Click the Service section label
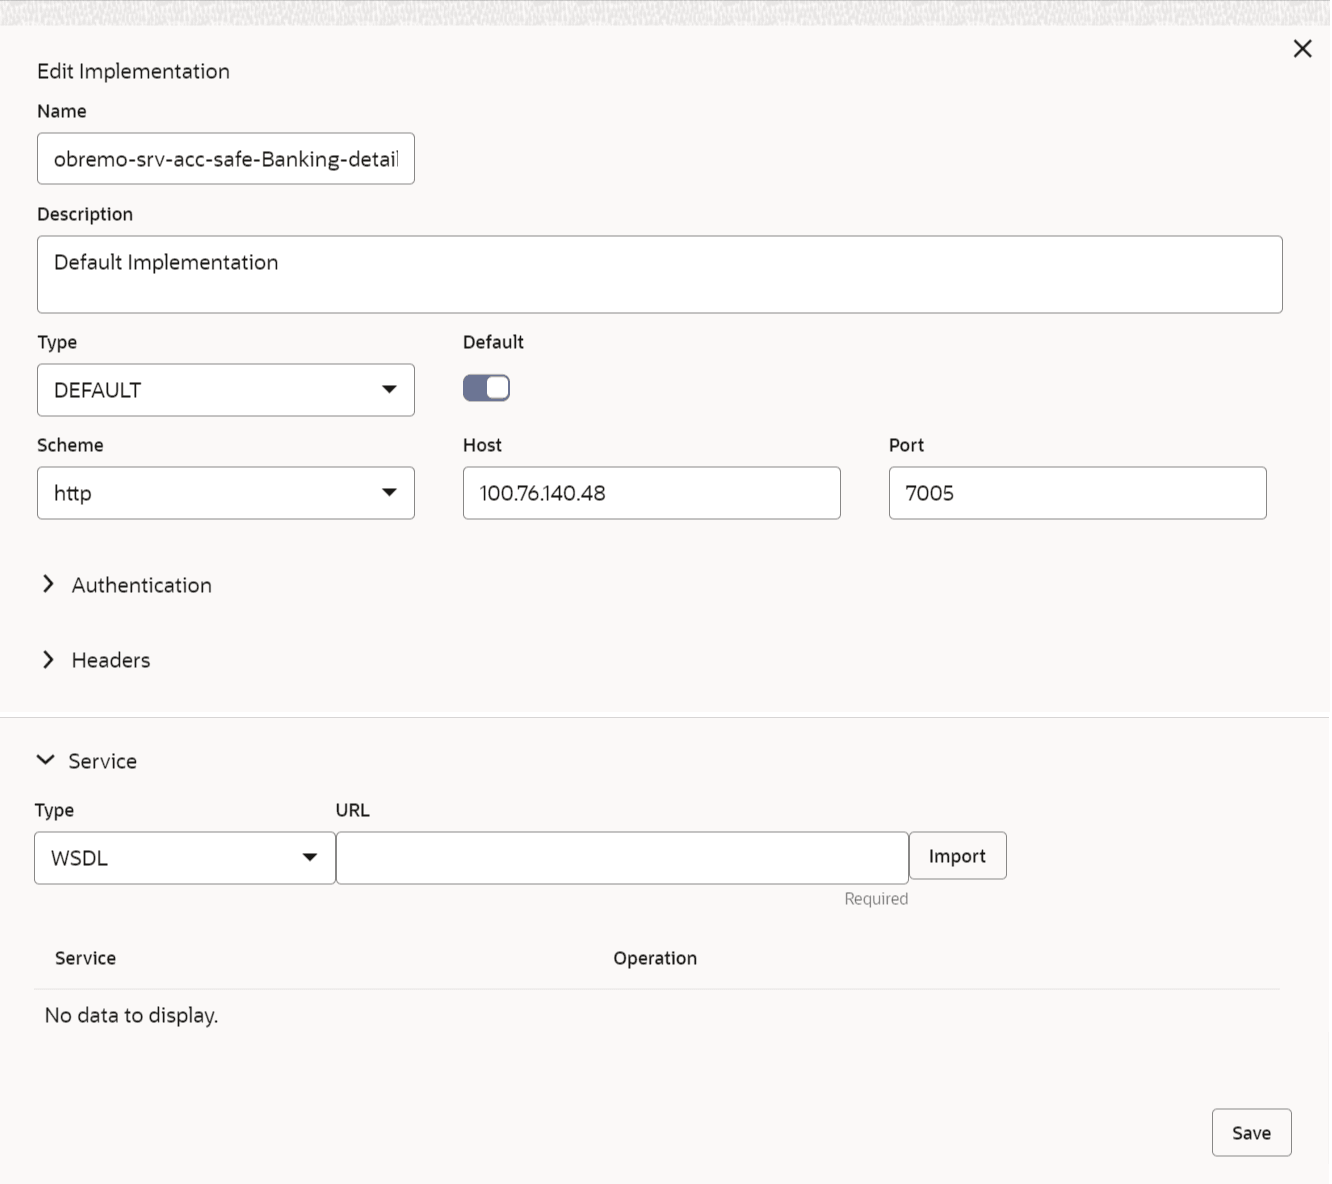 (103, 761)
